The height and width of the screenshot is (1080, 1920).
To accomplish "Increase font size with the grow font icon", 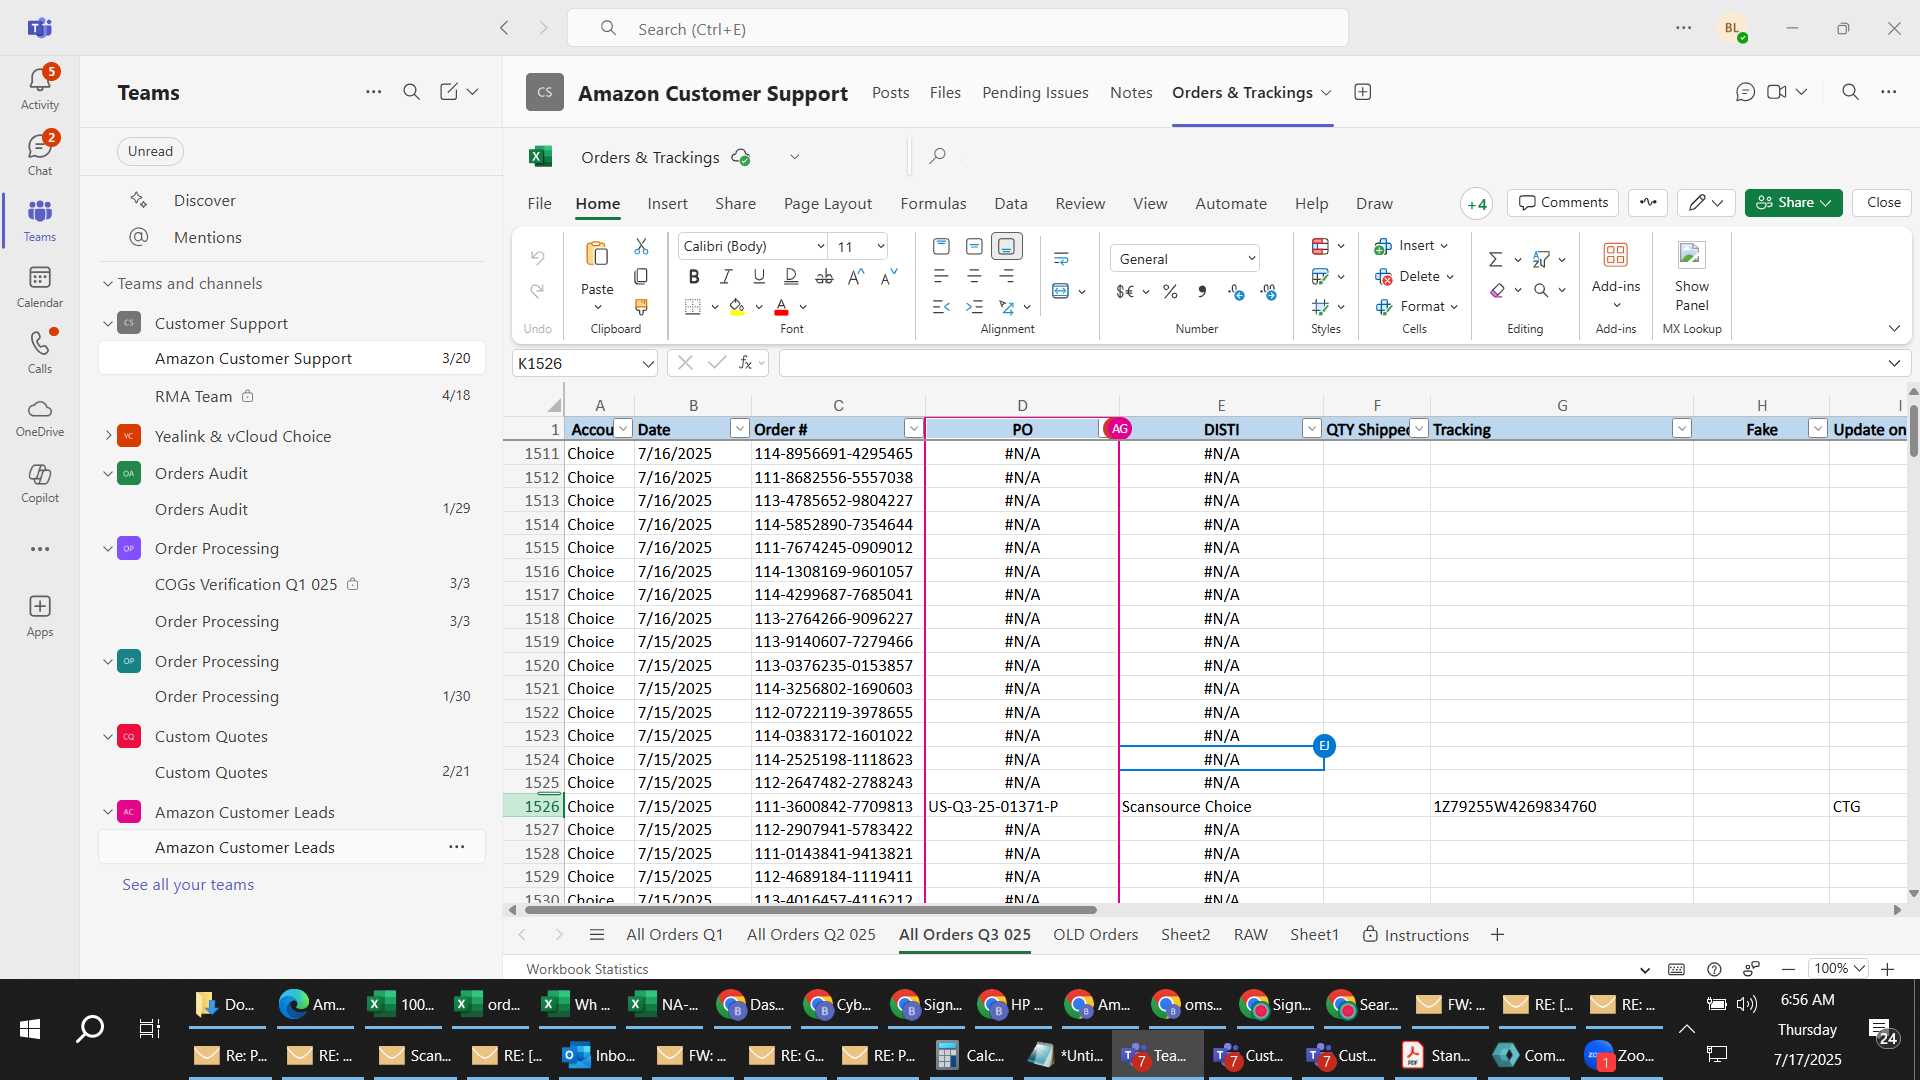I will (x=856, y=277).
